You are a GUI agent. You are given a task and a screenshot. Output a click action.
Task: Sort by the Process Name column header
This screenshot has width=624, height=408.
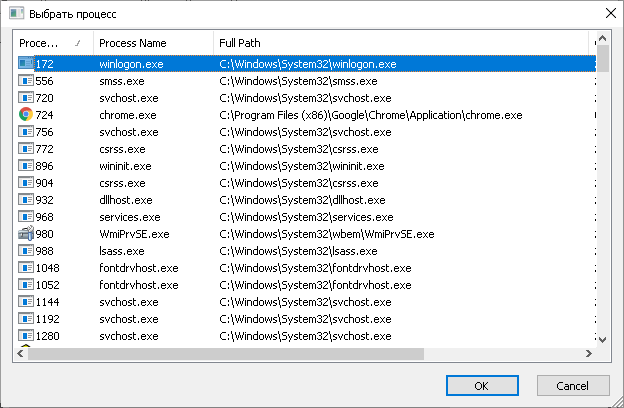pos(153,43)
